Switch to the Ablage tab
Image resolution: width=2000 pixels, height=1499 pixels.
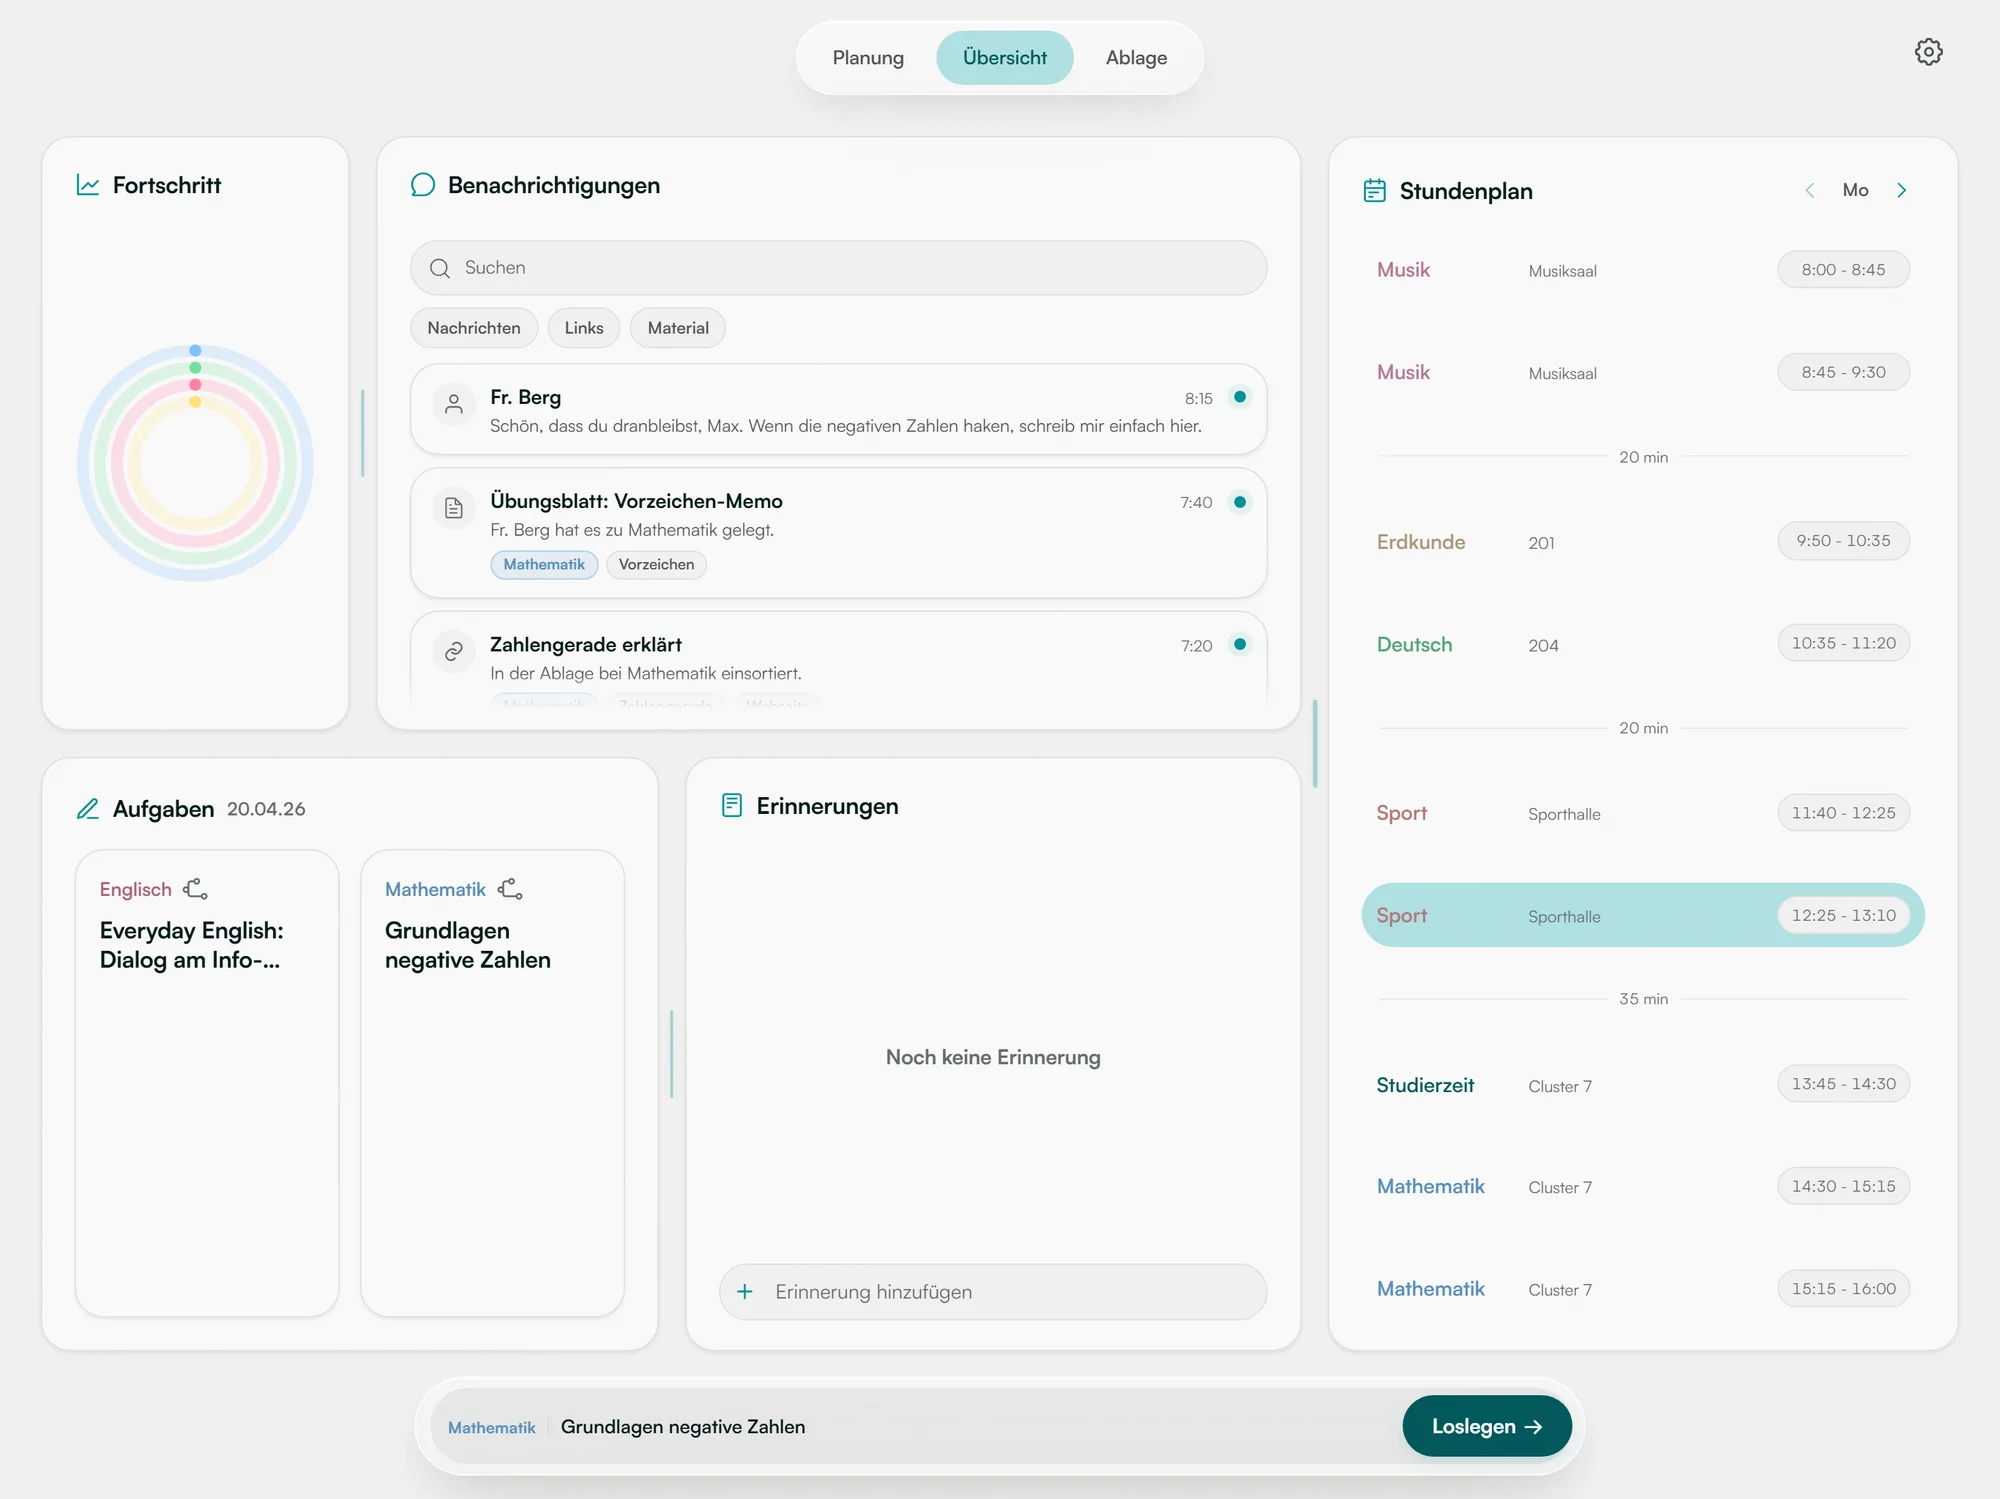coord(1136,58)
